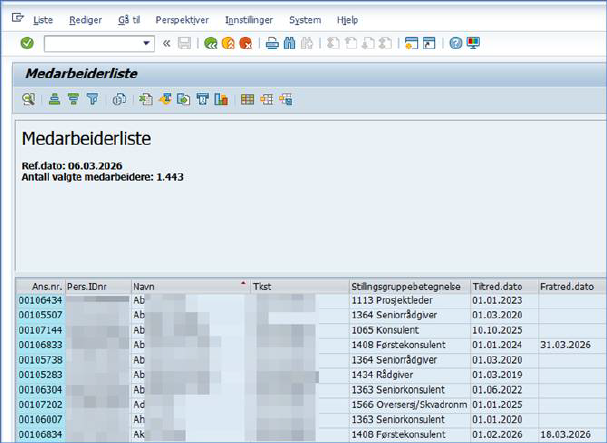Screen dimensions: 607x443
Task: Select the Tiltred.dato column header
Action: 504,287
